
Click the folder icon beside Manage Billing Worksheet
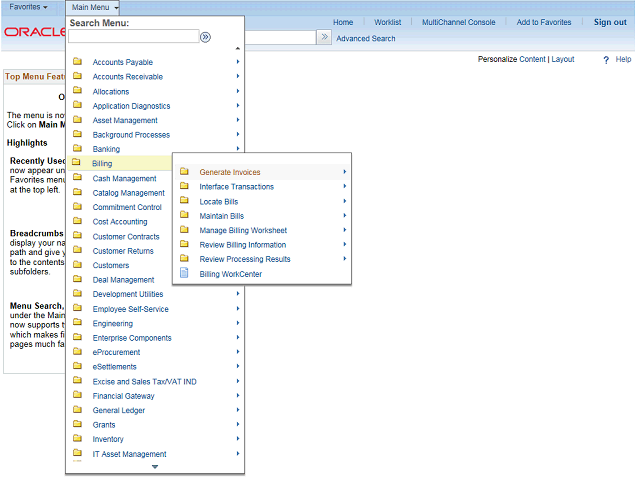coord(184,229)
